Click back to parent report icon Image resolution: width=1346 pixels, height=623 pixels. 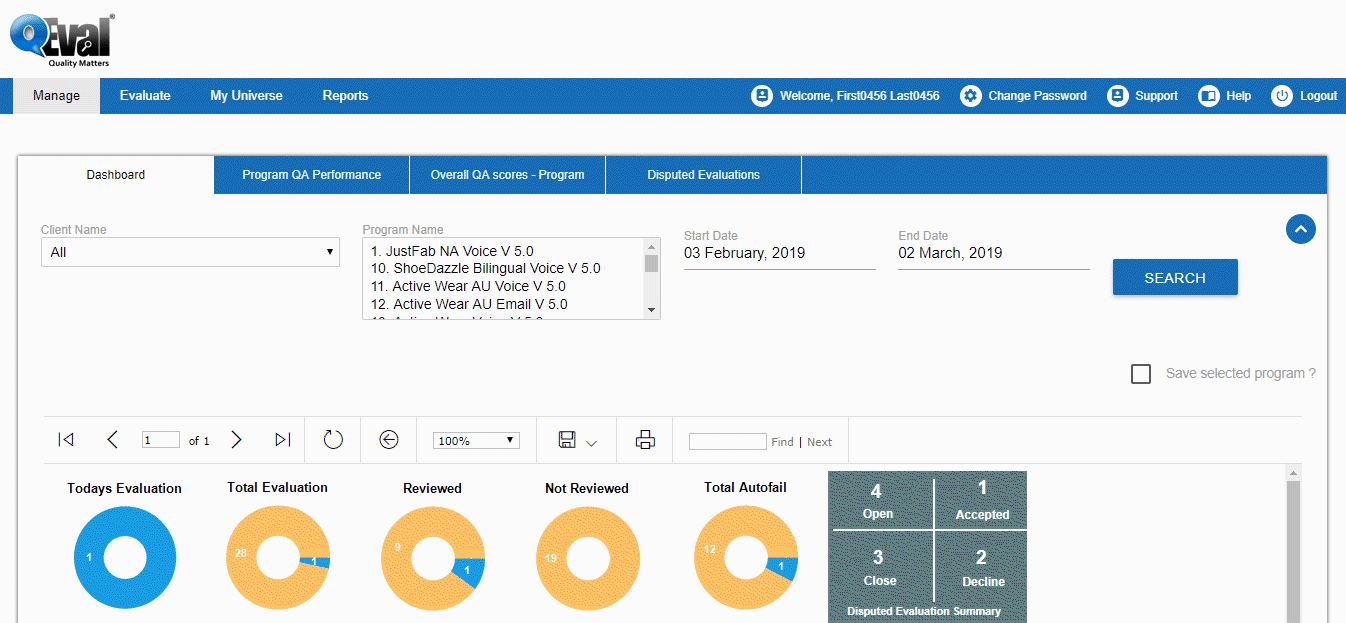[389, 440]
